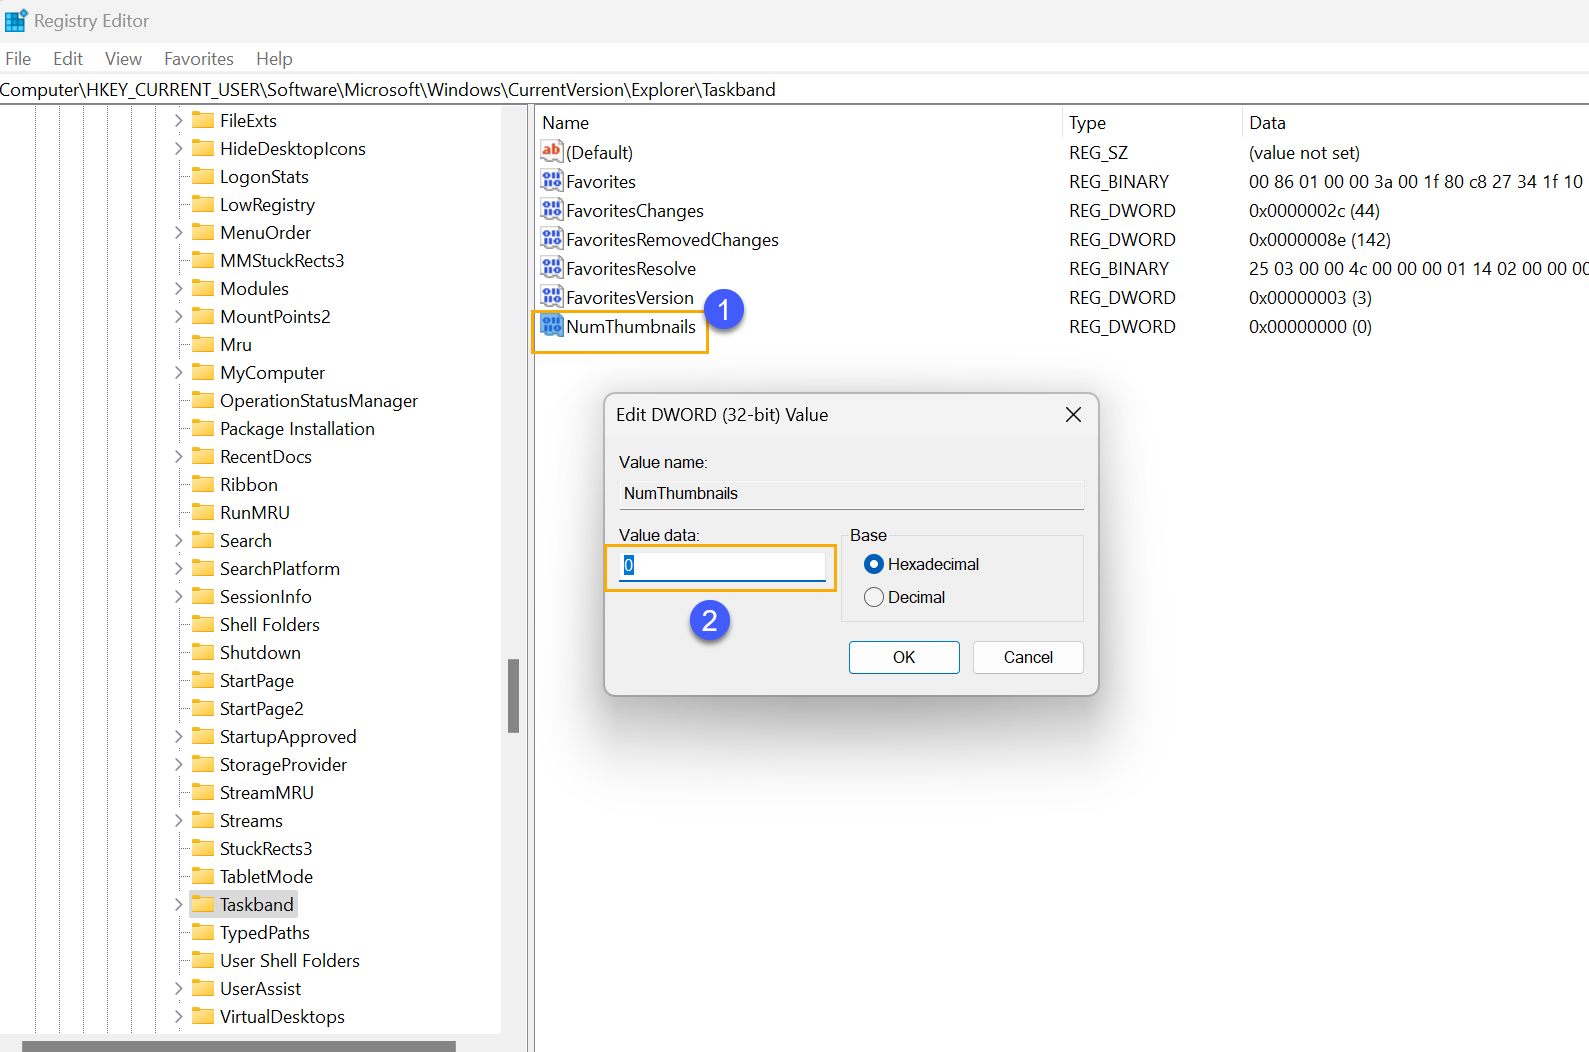1589x1052 pixels.
Task: Cancel the Edit DWORD dialog
Action: coord(1028,657)
